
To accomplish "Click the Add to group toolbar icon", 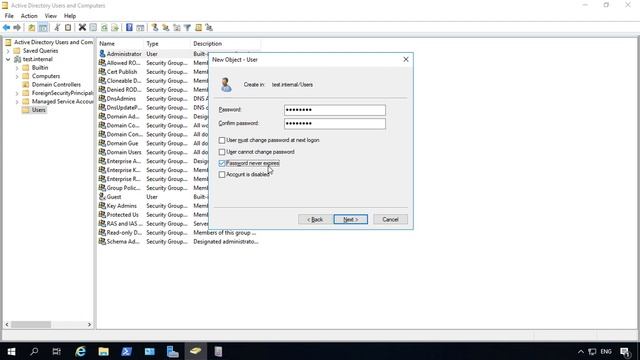I will (x=209, y=27).
